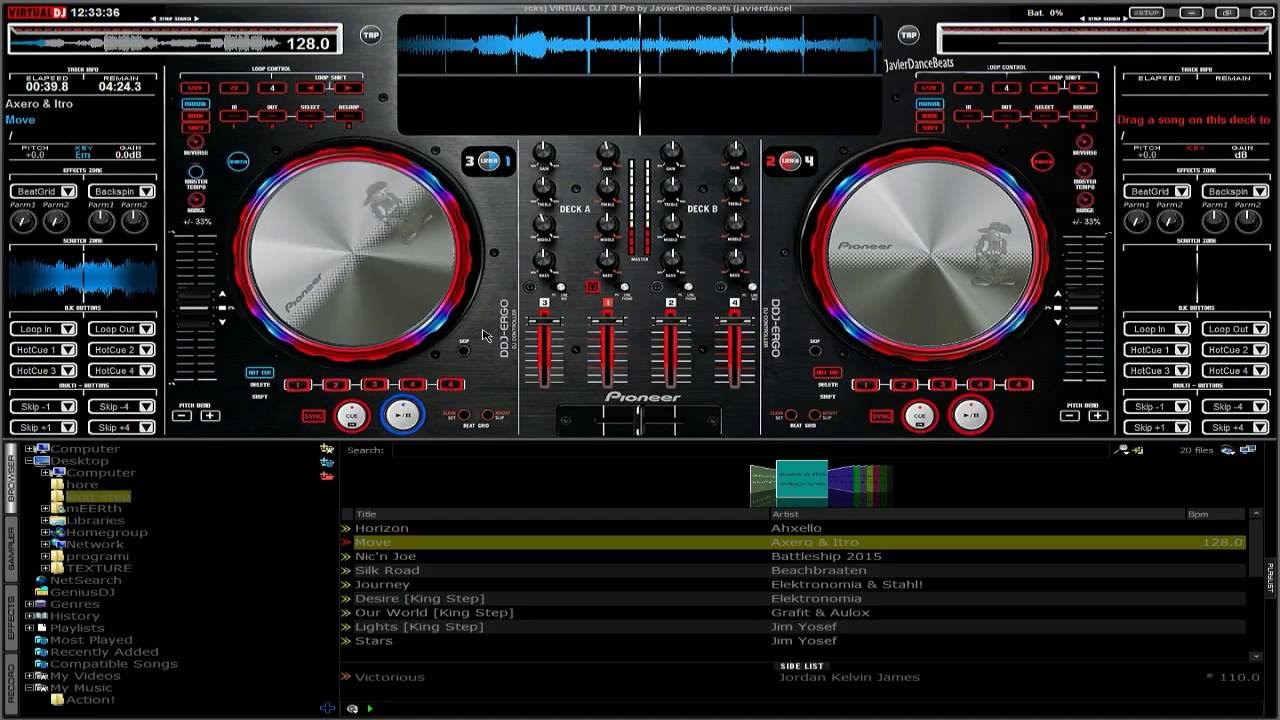This screenshot has width=1280, height=720.
Task: Click left deck pitch bend minus
Action: point(182,415)
